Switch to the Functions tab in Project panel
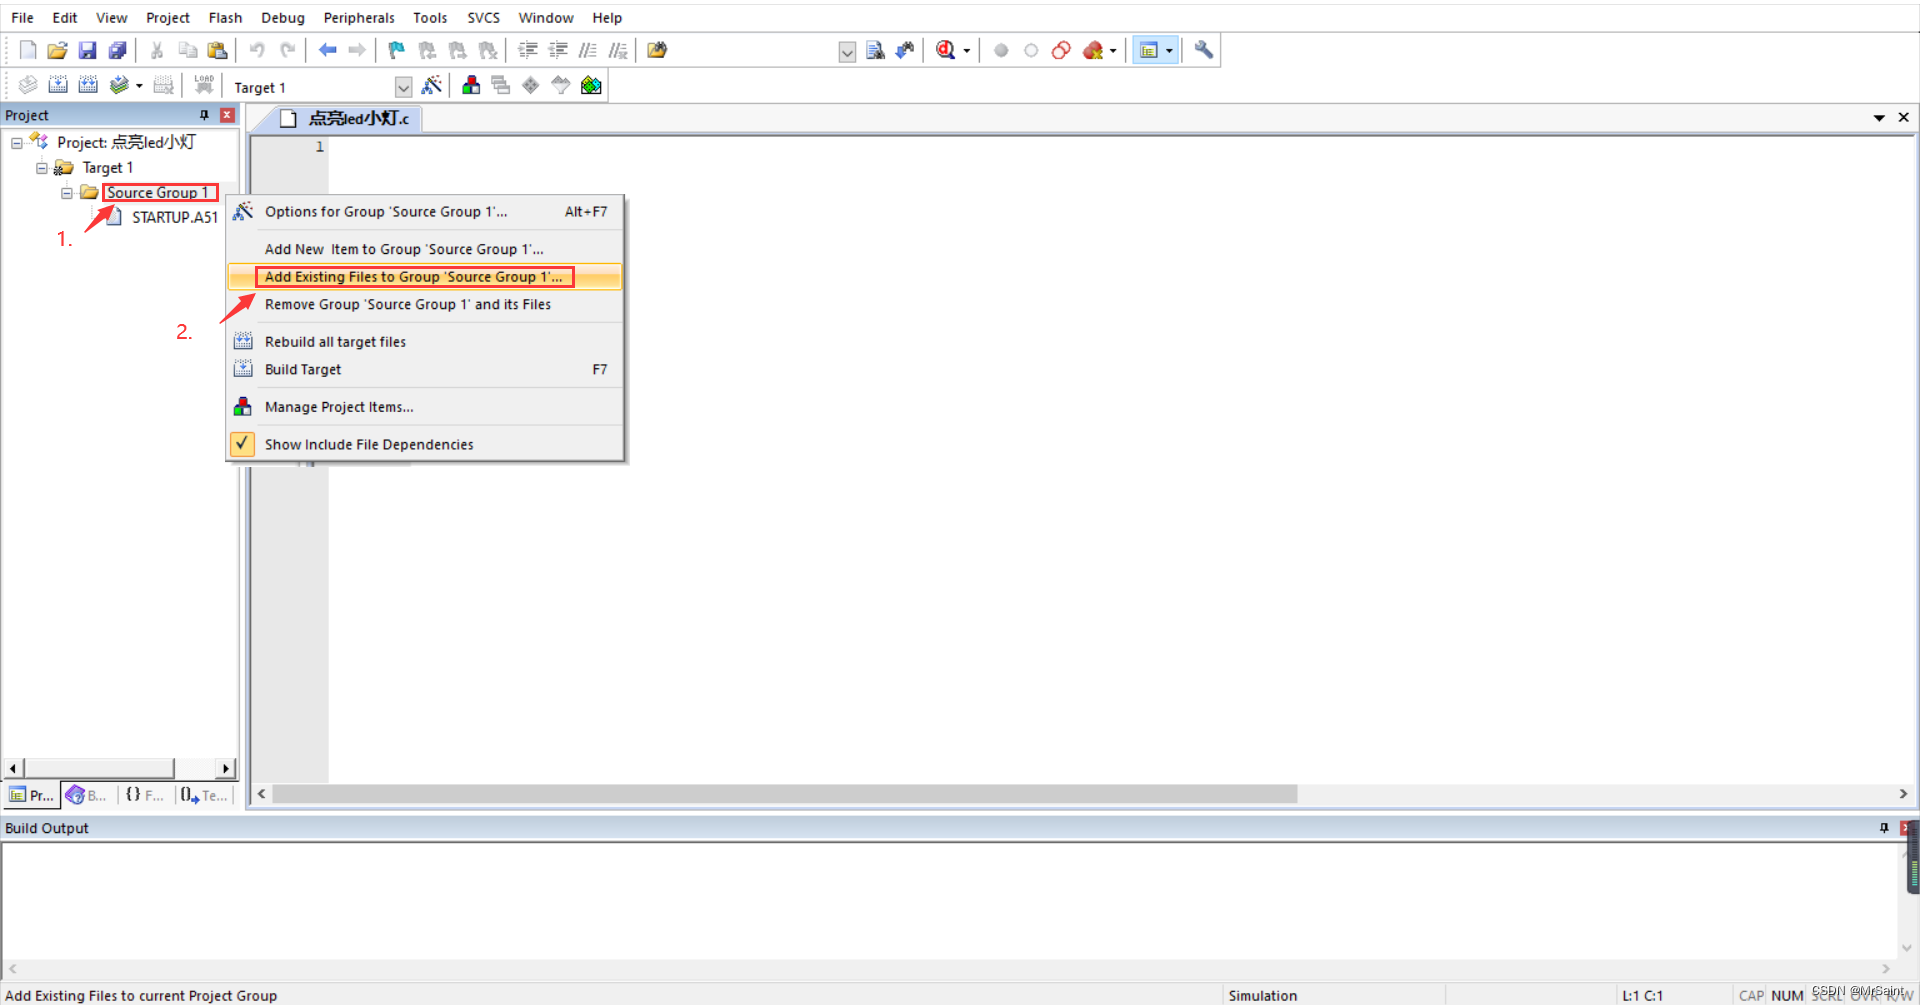 pos(145,796)
